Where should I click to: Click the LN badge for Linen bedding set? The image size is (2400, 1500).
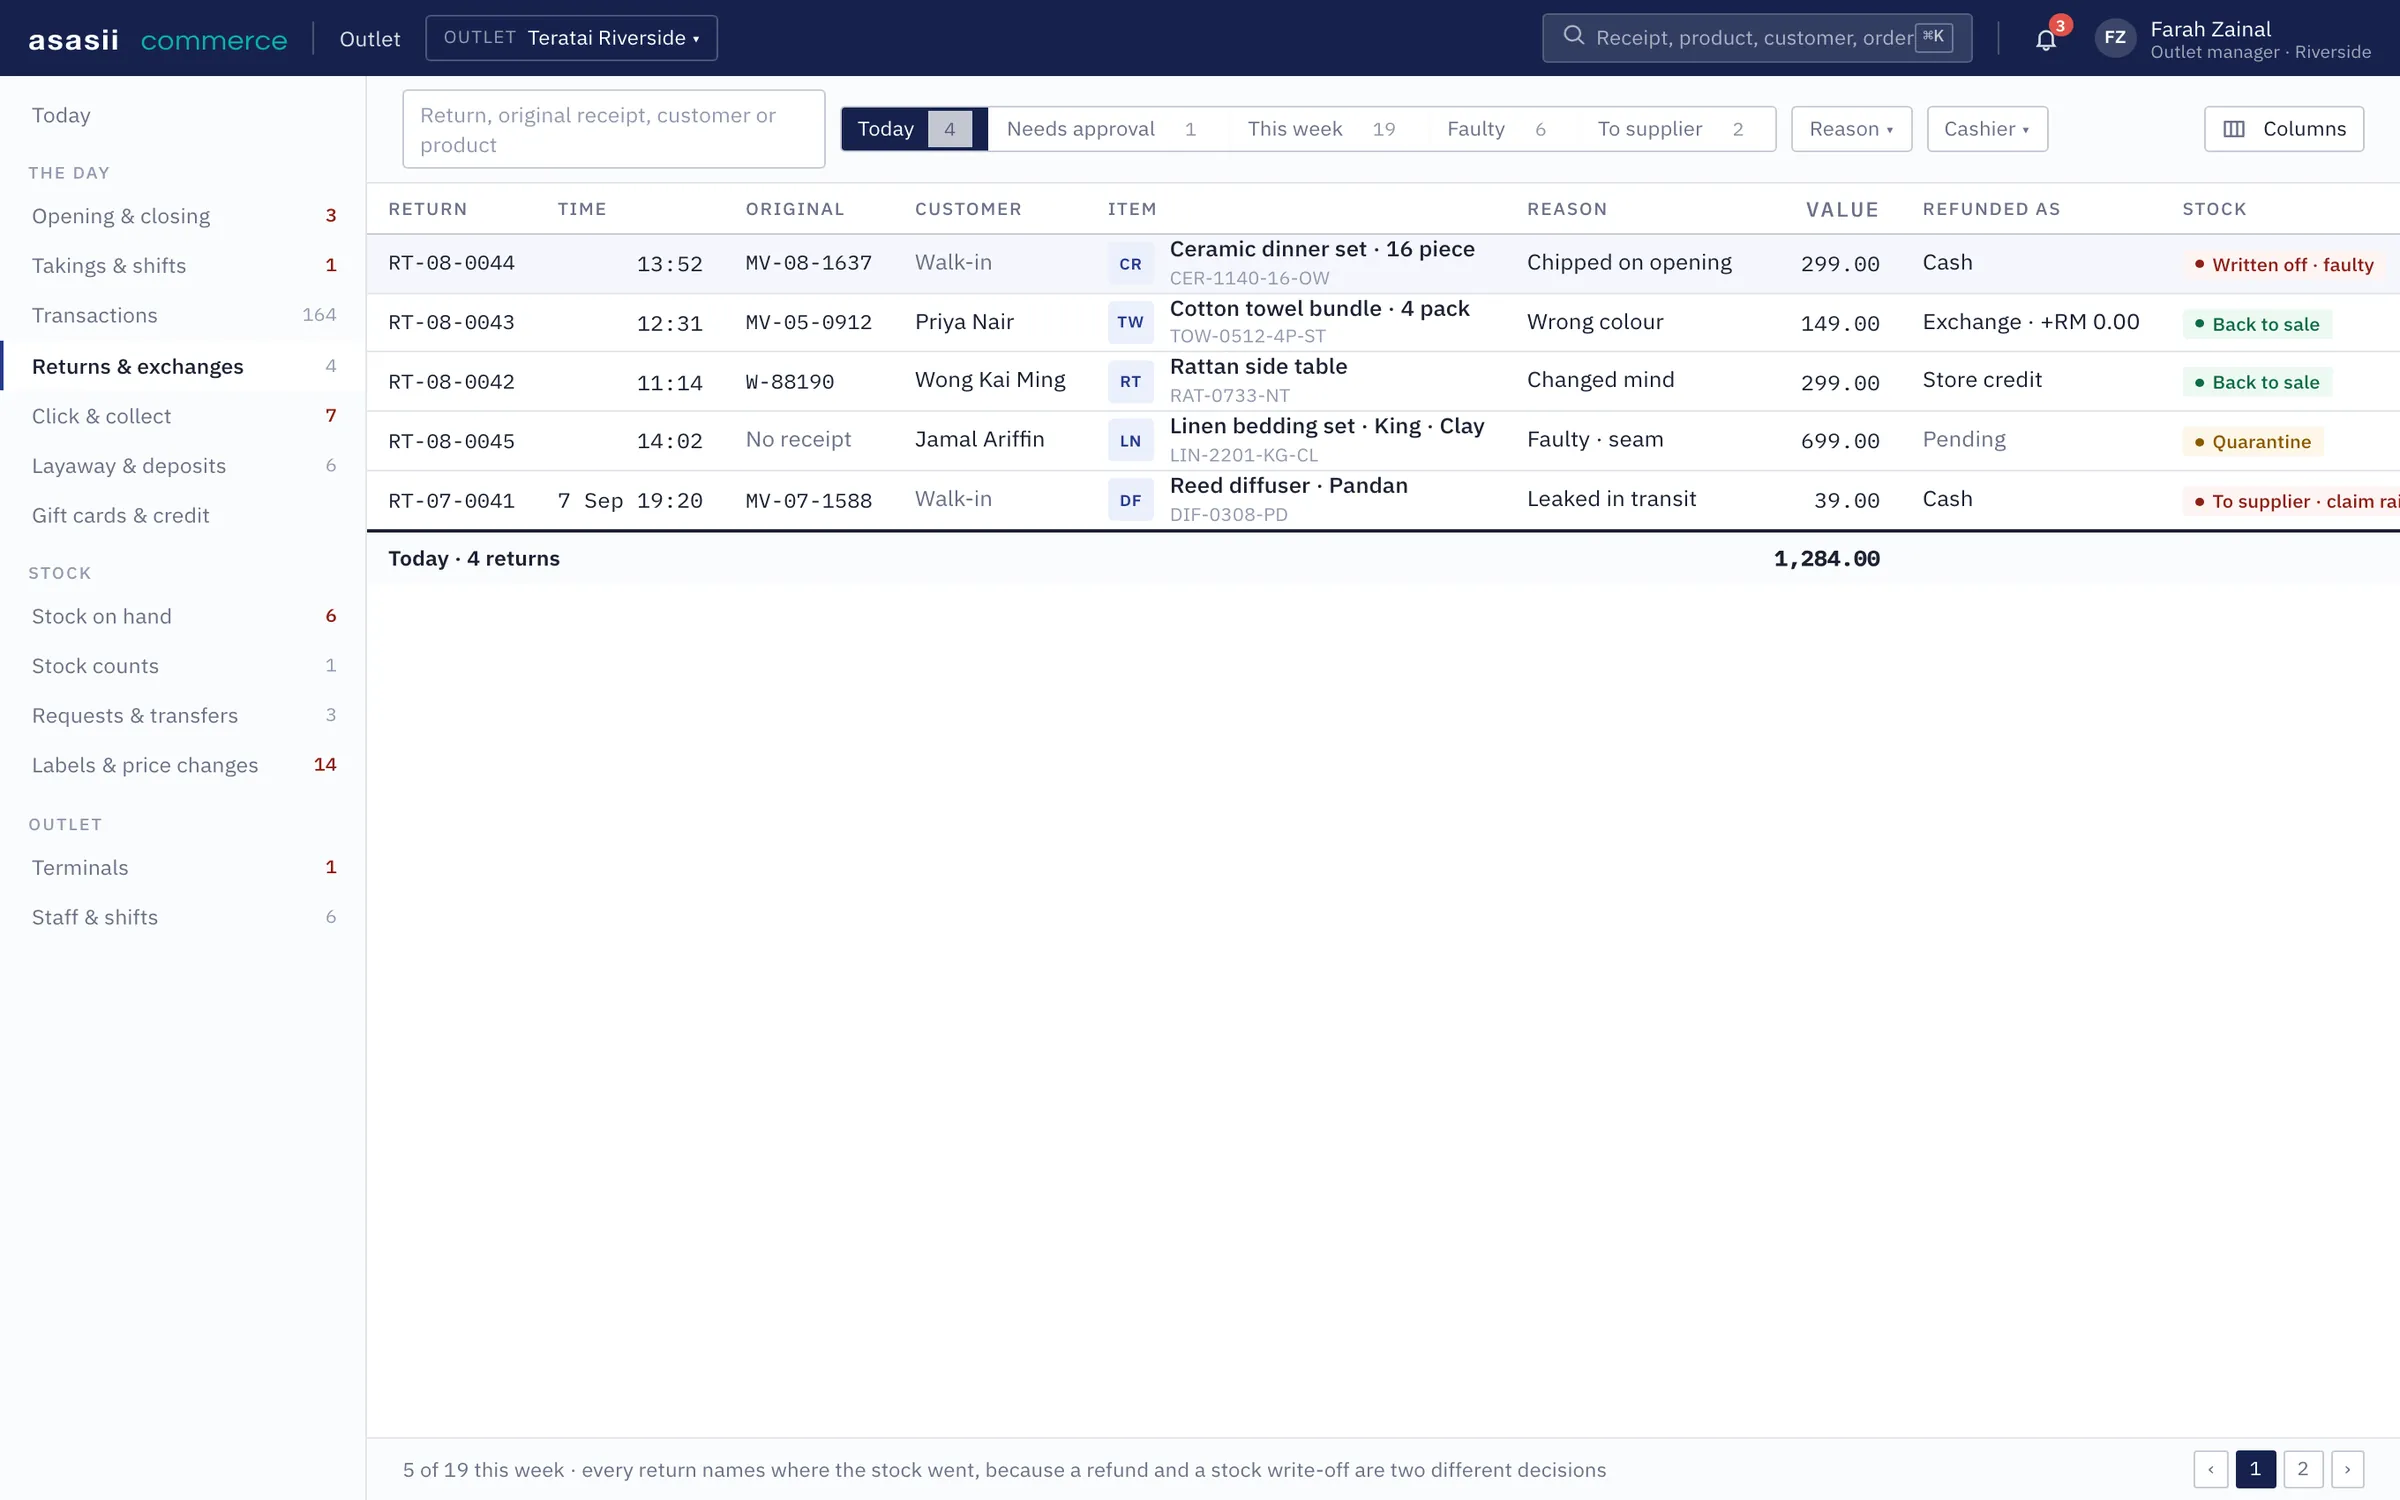coord(1130,441)
